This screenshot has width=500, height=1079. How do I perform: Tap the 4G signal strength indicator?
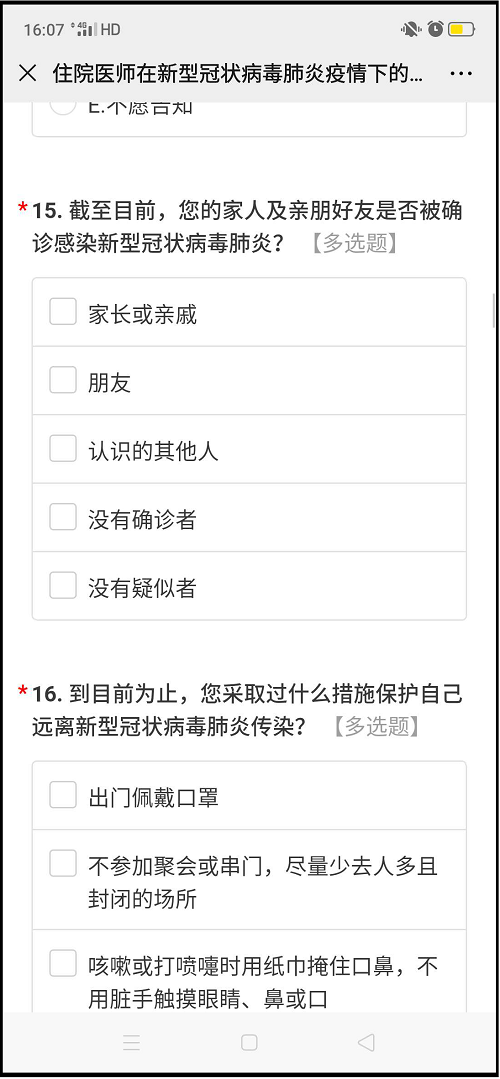86,30
